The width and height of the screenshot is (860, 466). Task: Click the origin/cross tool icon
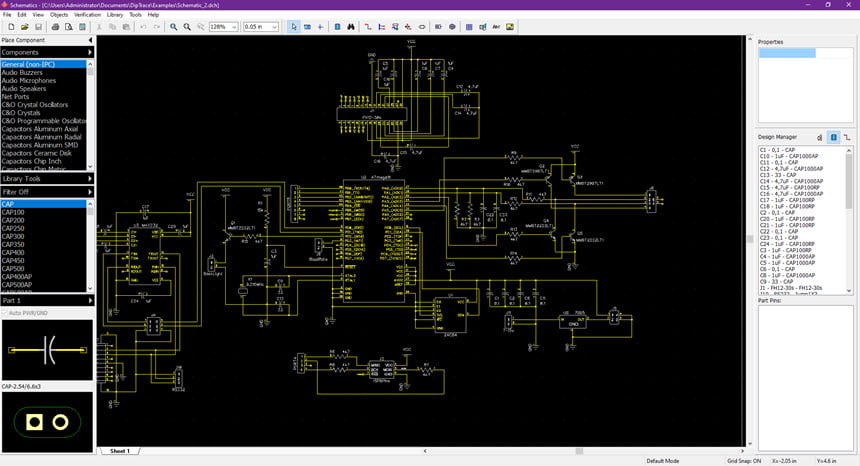coord(320,26)
